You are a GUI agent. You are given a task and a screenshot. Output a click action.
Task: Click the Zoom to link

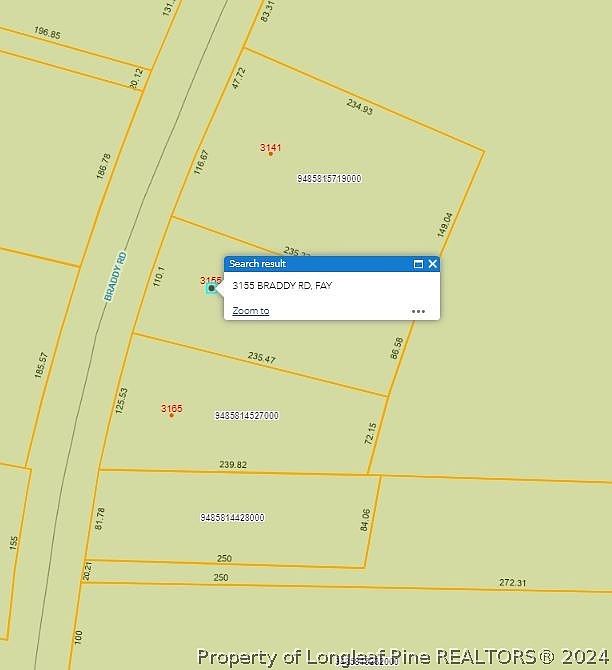(250, 311)
